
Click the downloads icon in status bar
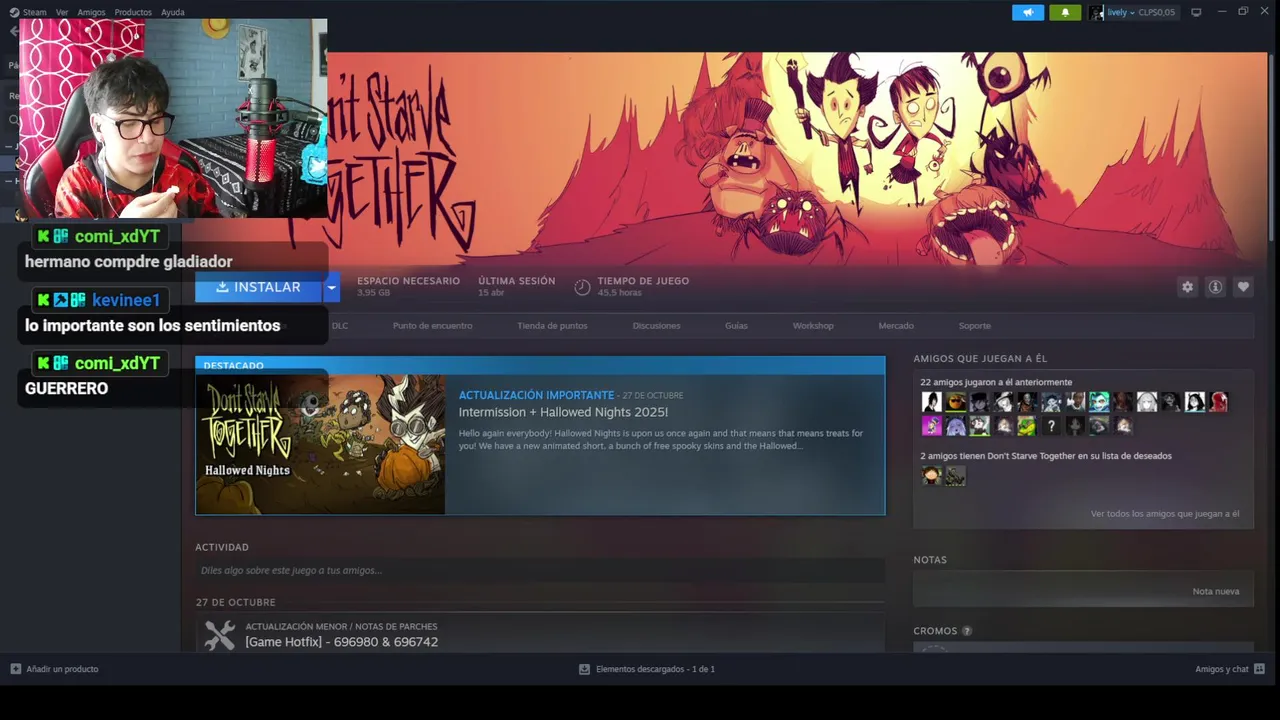click(x=584, y=669)
